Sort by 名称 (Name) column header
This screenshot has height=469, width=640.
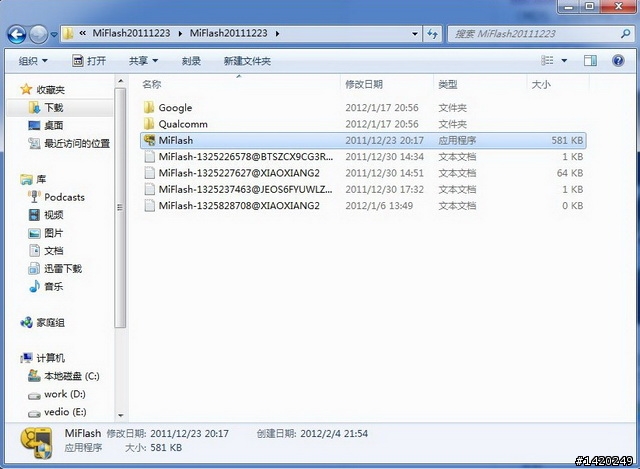[239, 84]
